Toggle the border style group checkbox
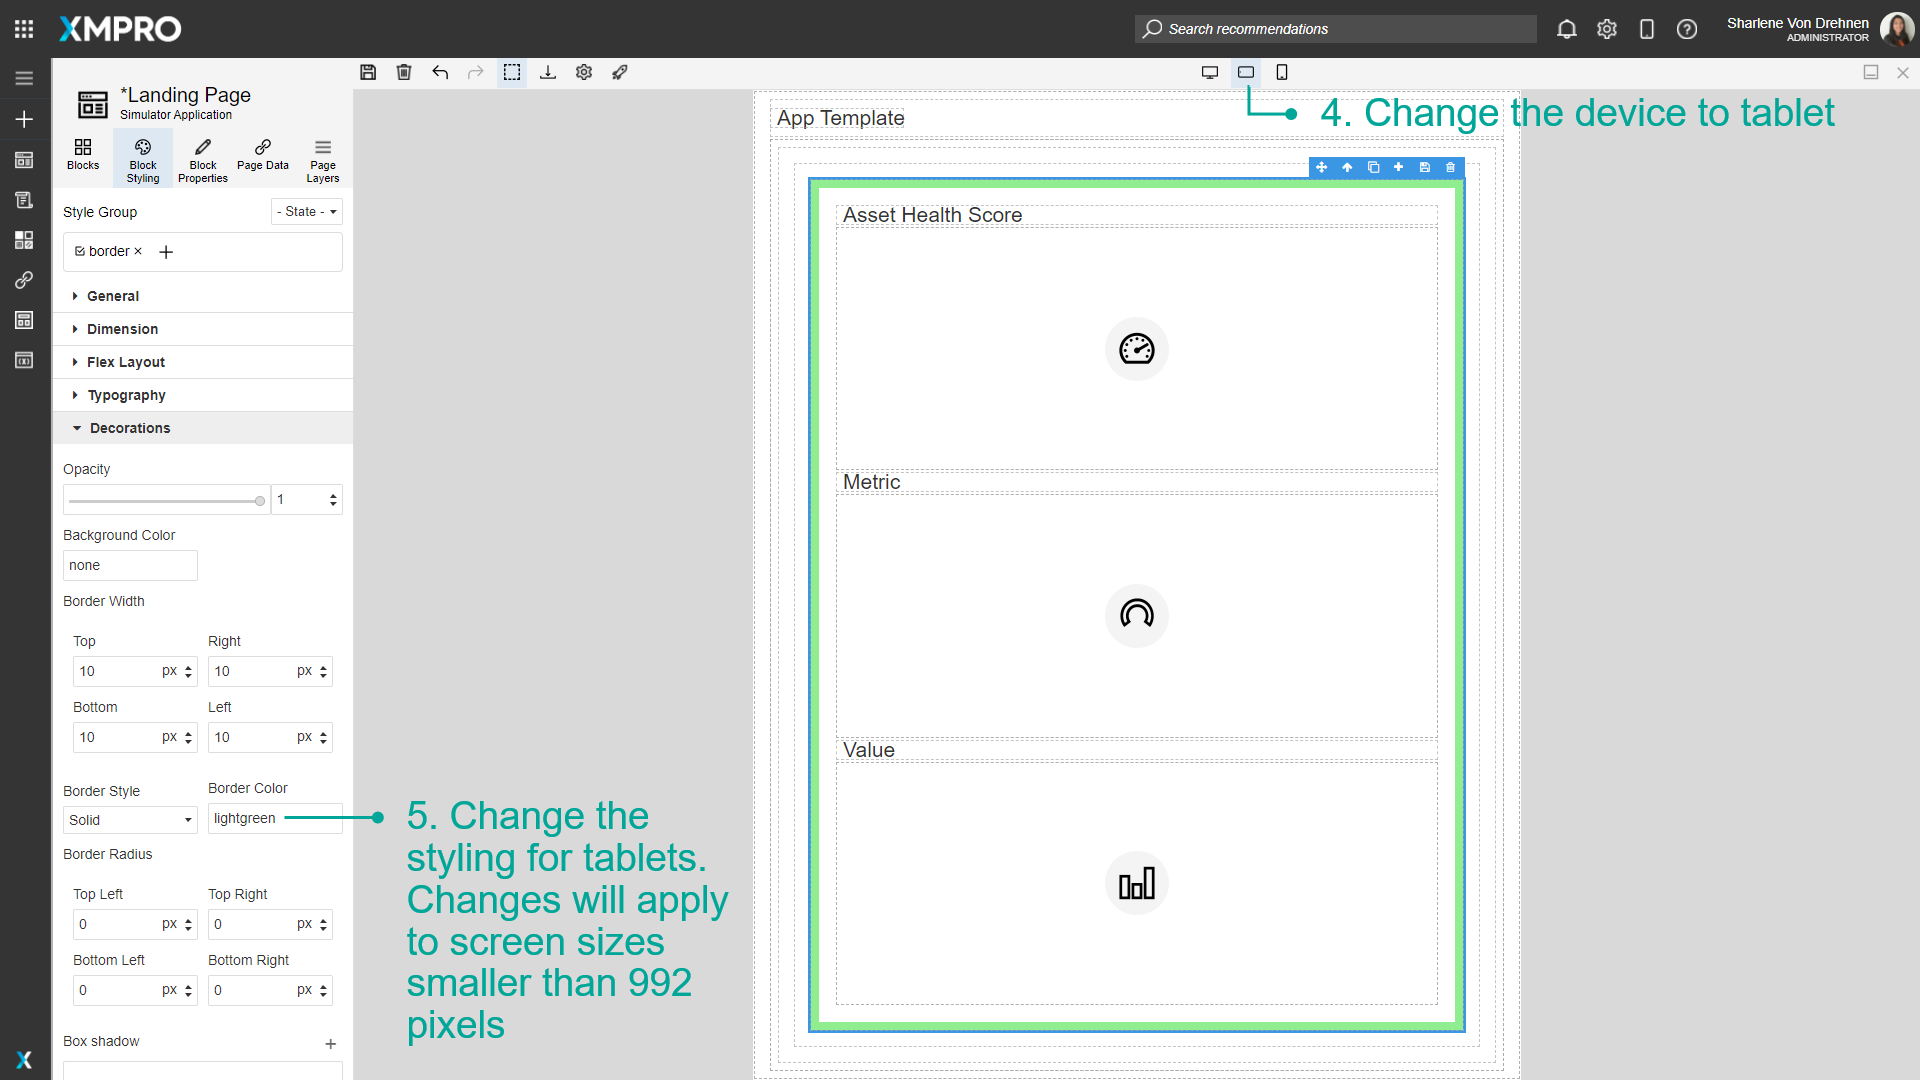The width and height of the screenshot is (1920, 1080). tap(80, 251)
